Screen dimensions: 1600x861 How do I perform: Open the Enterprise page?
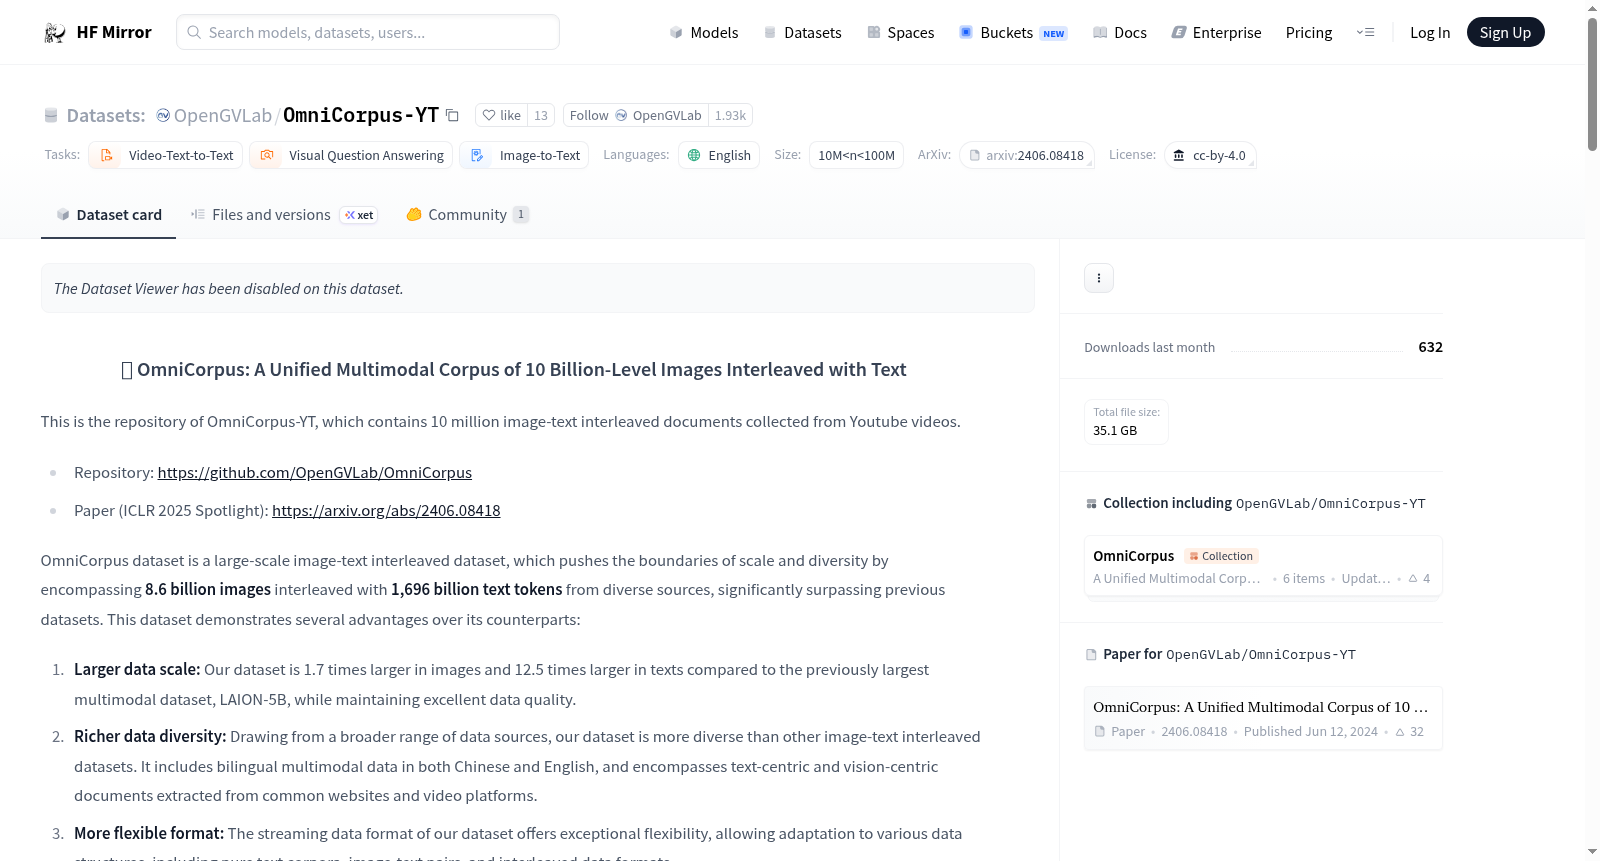click(1216, 32)
